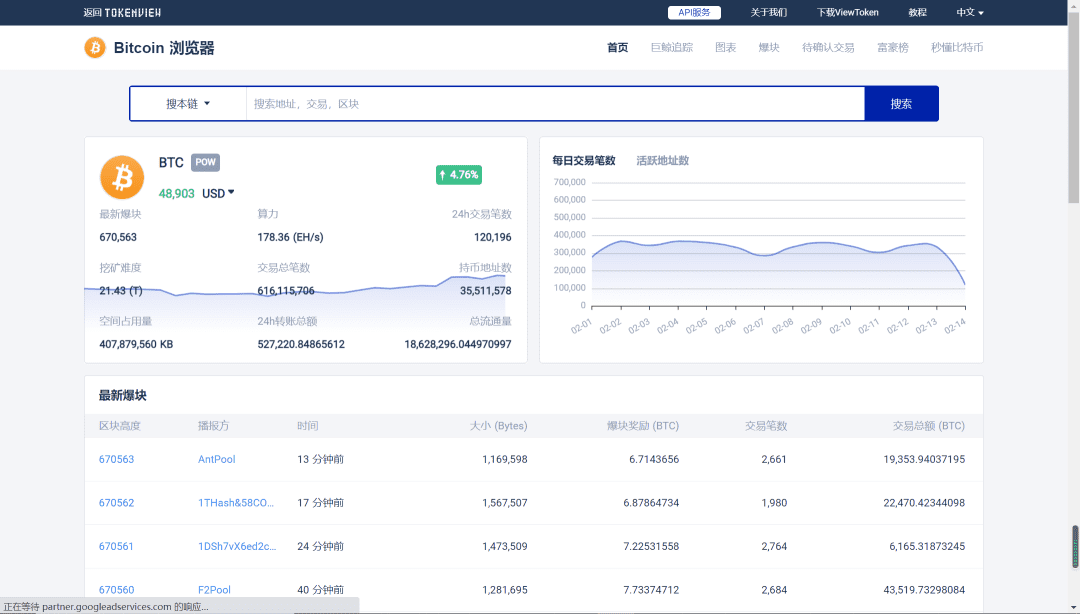Viewport: 1080px width, 614px height.
Task: Click the block reward 6.87864734 cell
Action: coord(651,503)
